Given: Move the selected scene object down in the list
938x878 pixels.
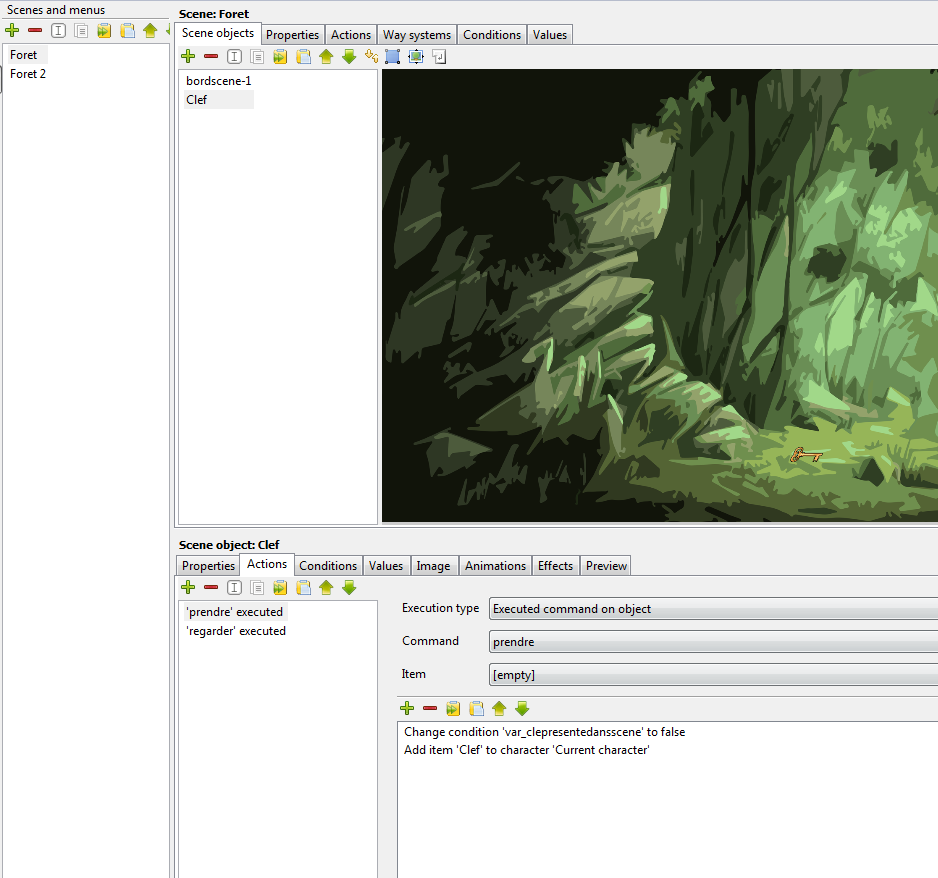Looking at the screenshot, I should click(349, 57).
